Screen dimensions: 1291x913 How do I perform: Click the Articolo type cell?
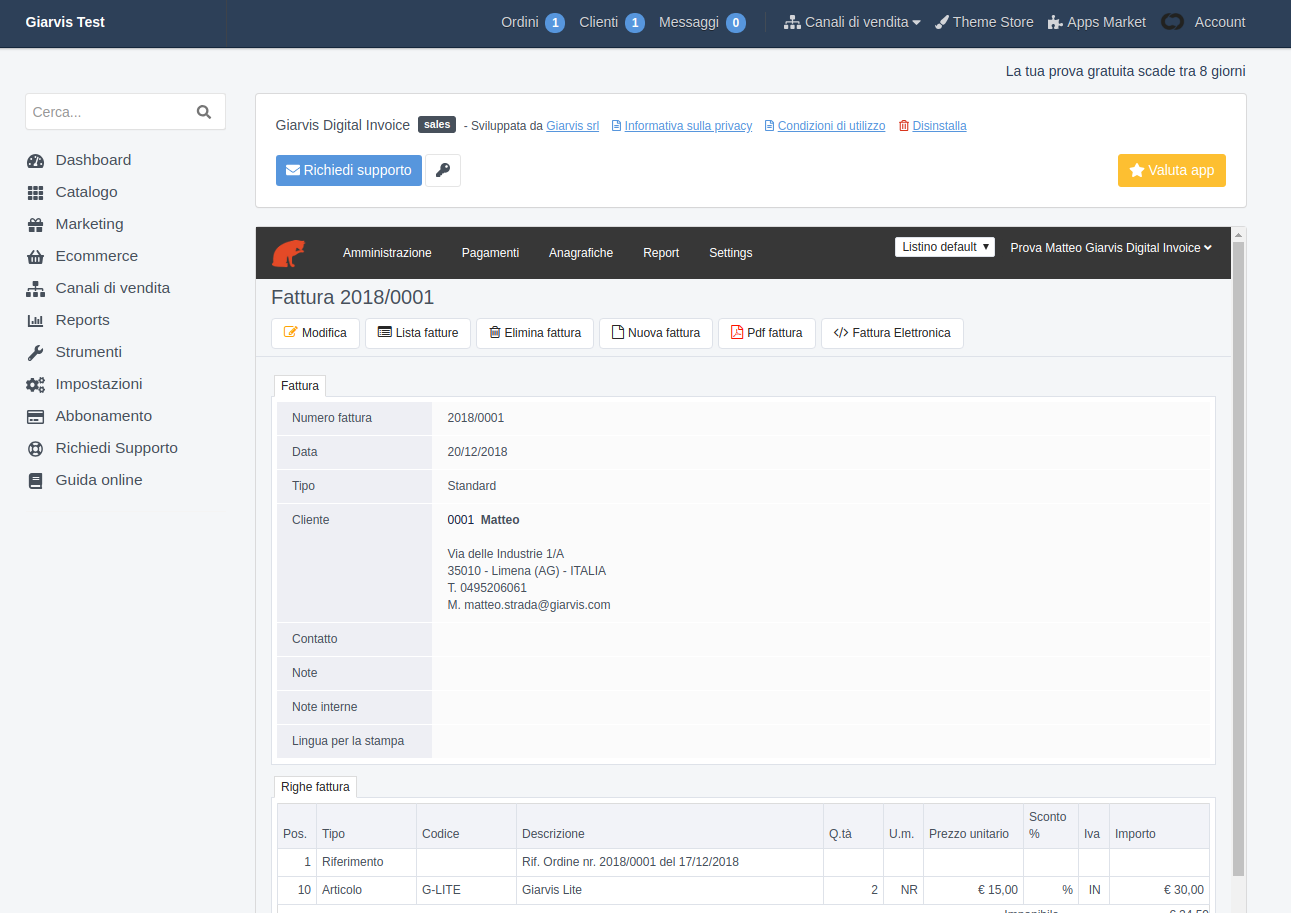(366, 890)
